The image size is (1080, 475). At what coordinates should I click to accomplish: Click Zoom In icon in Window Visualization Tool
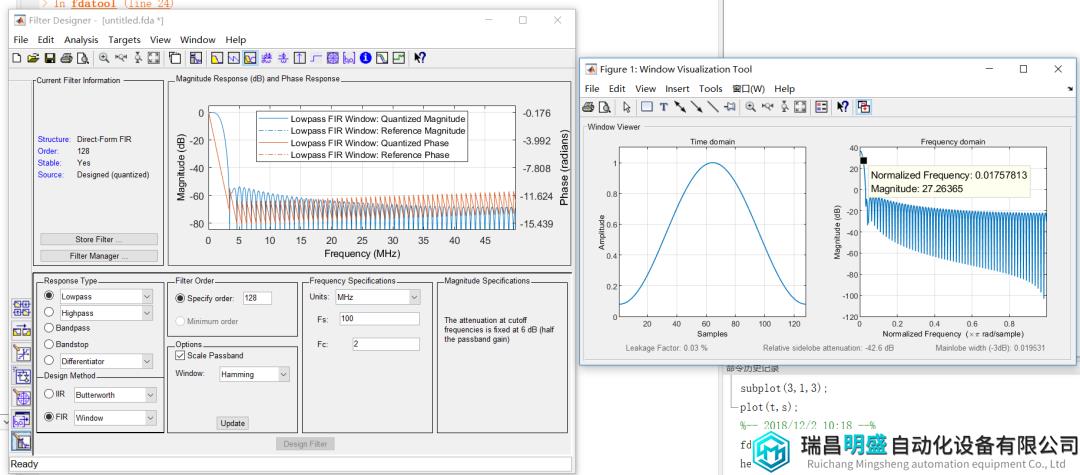(x=751, y=107)
